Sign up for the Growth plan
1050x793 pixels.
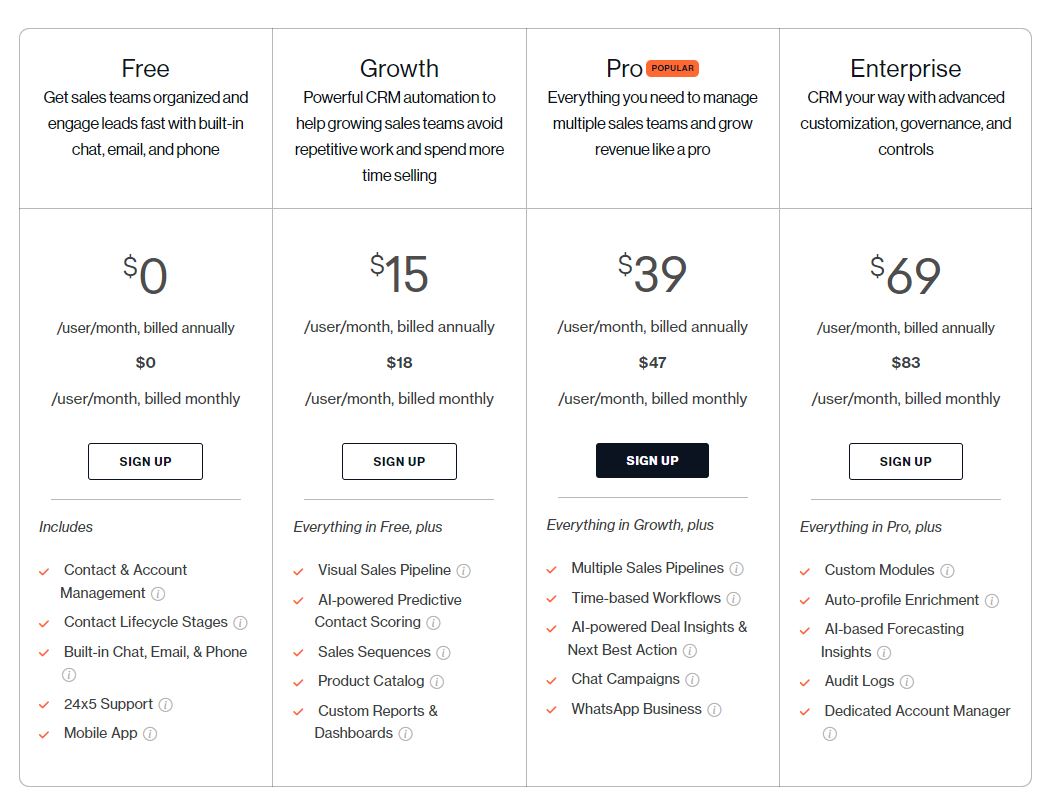pyautogui.click(x=399, y=461)
